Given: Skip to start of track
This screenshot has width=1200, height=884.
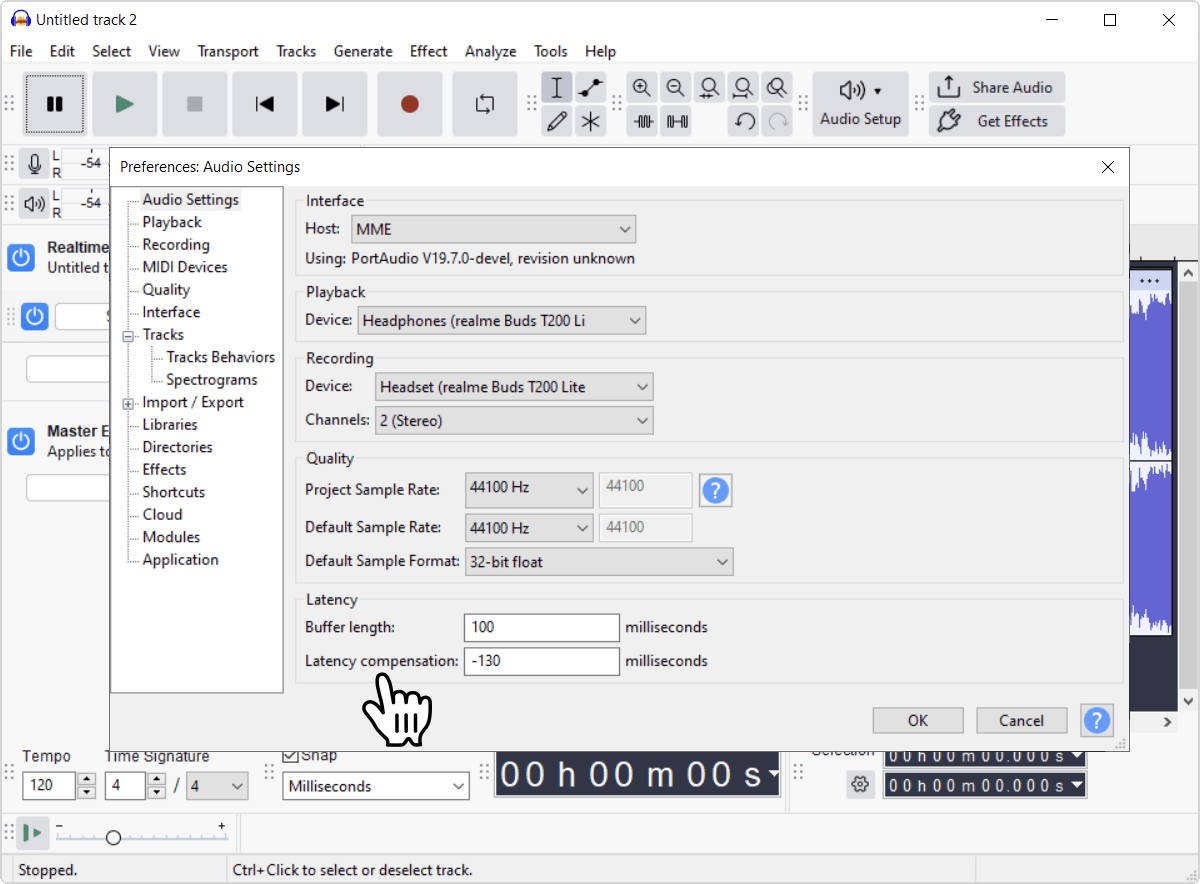Looking at the screenshot, I should coord(265,104).
